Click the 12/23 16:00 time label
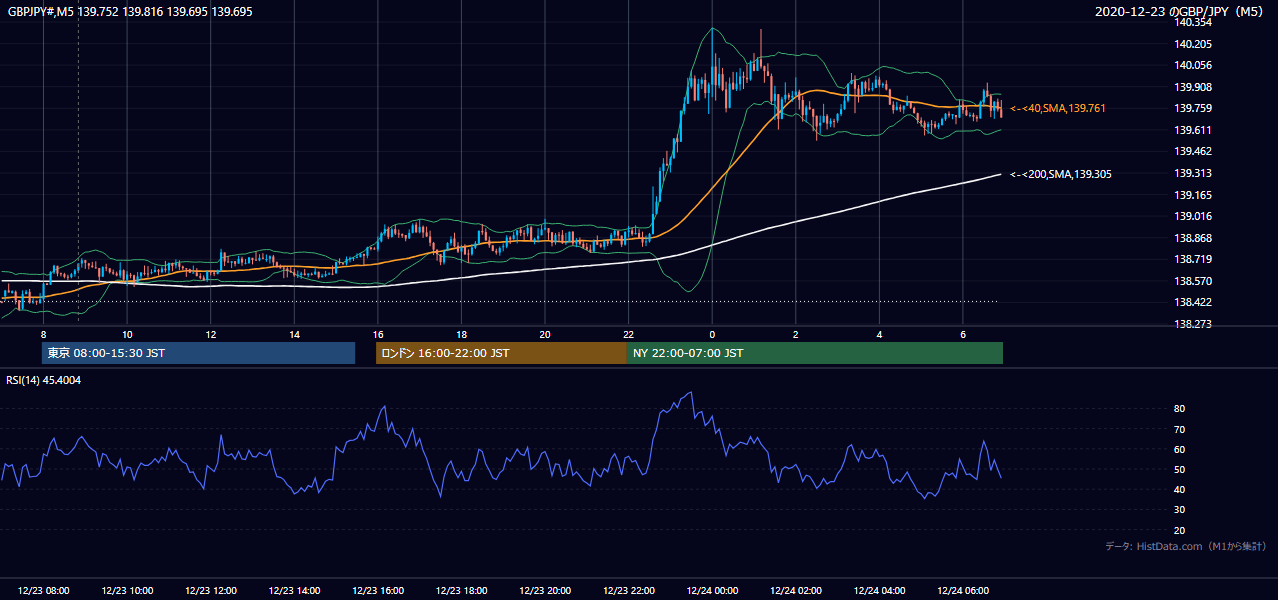Viewport: 1278px width, 600px height. click(x=378, y=591)
